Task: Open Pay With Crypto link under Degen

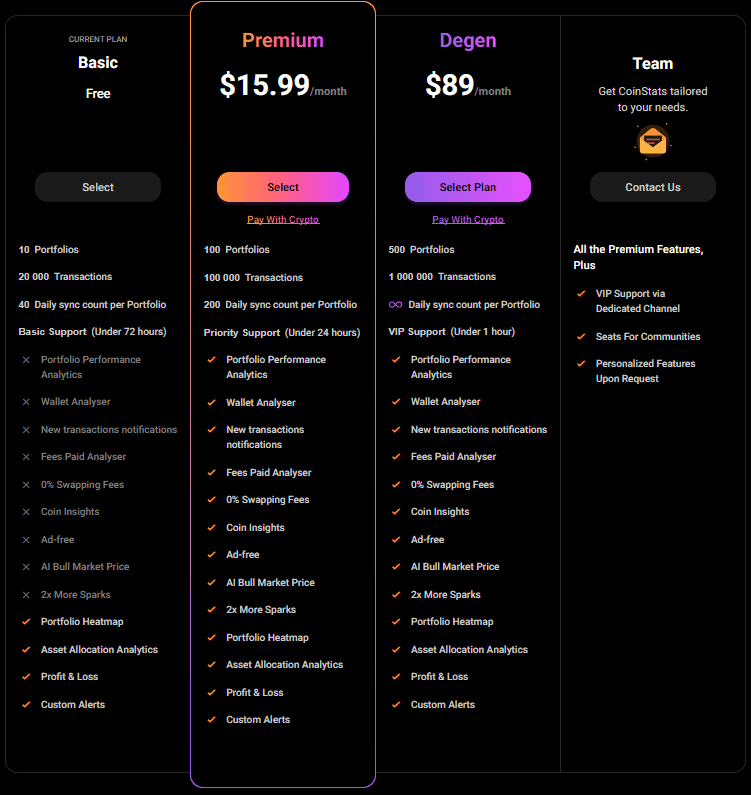Action: [468, 220]
